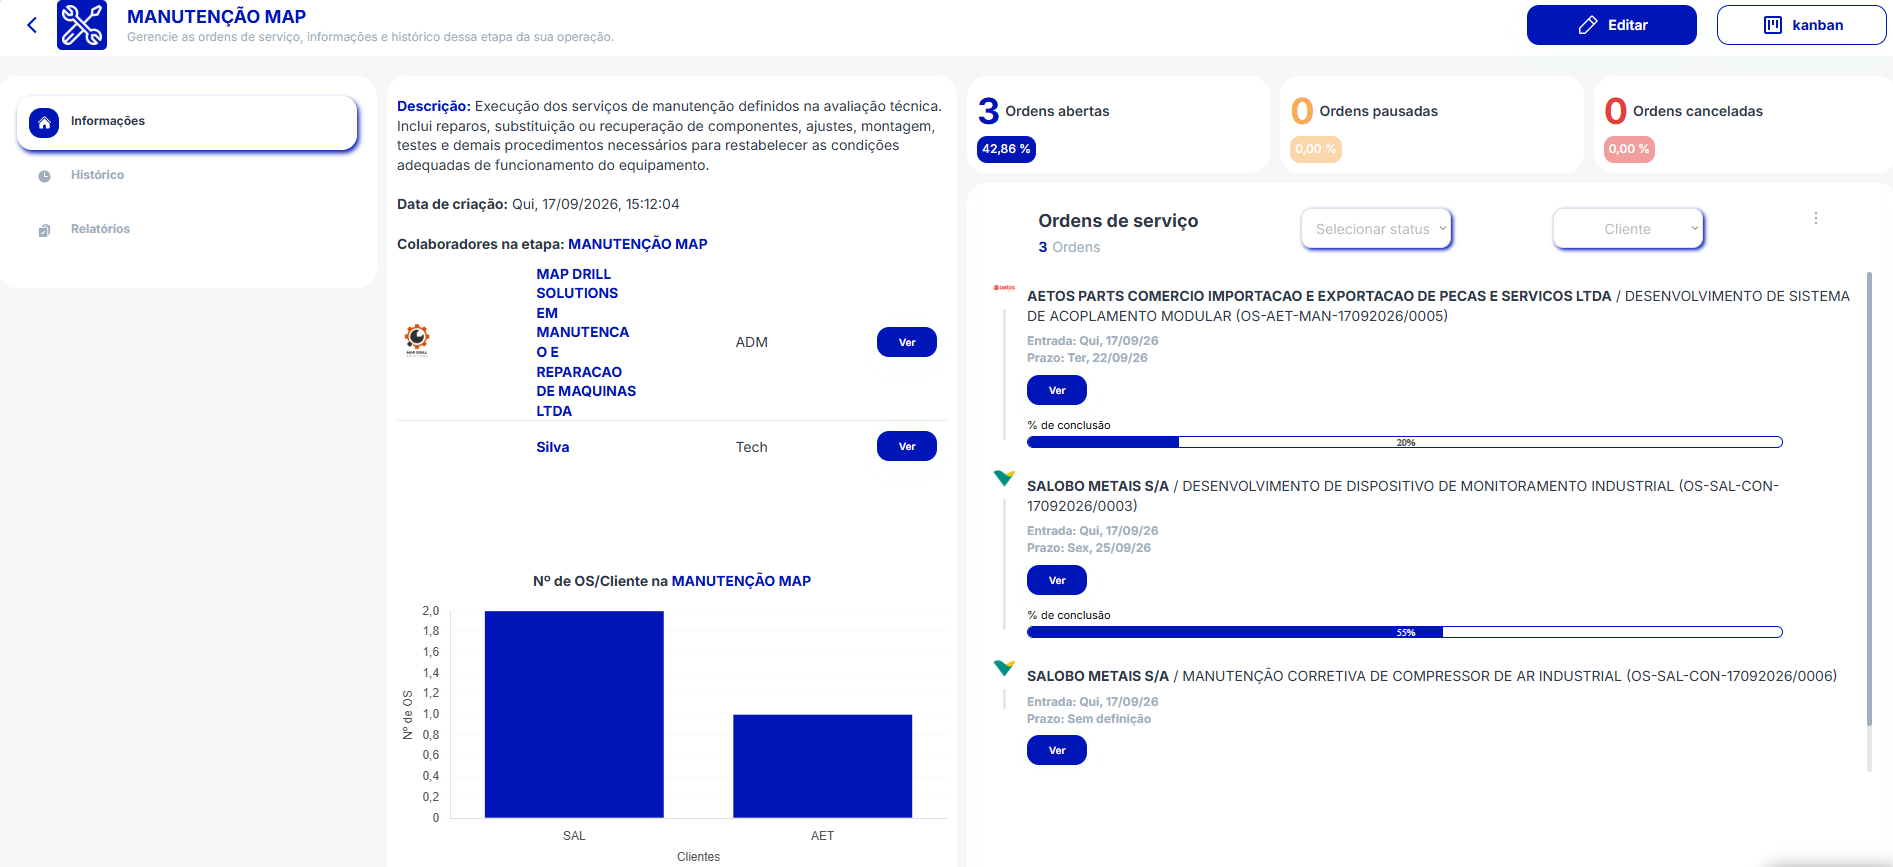Click the AETOS PARTS COMERCIO order title
1893x867 pixels.
point(1438,306)
